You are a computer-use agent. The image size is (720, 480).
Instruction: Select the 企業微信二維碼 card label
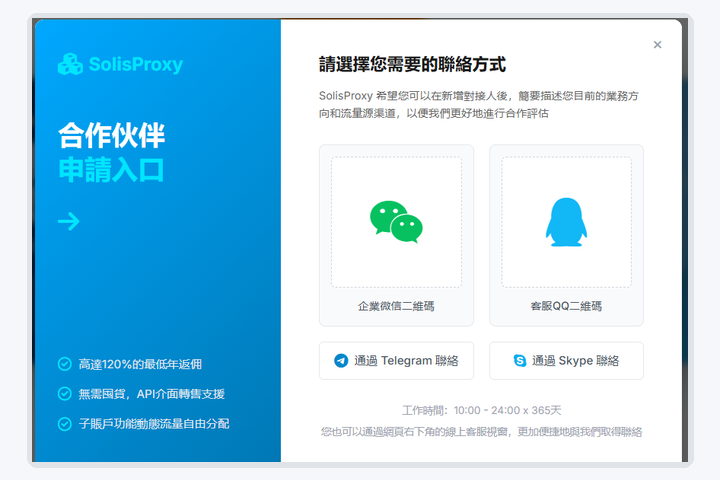pyautogui.click(x=396, y=306)
